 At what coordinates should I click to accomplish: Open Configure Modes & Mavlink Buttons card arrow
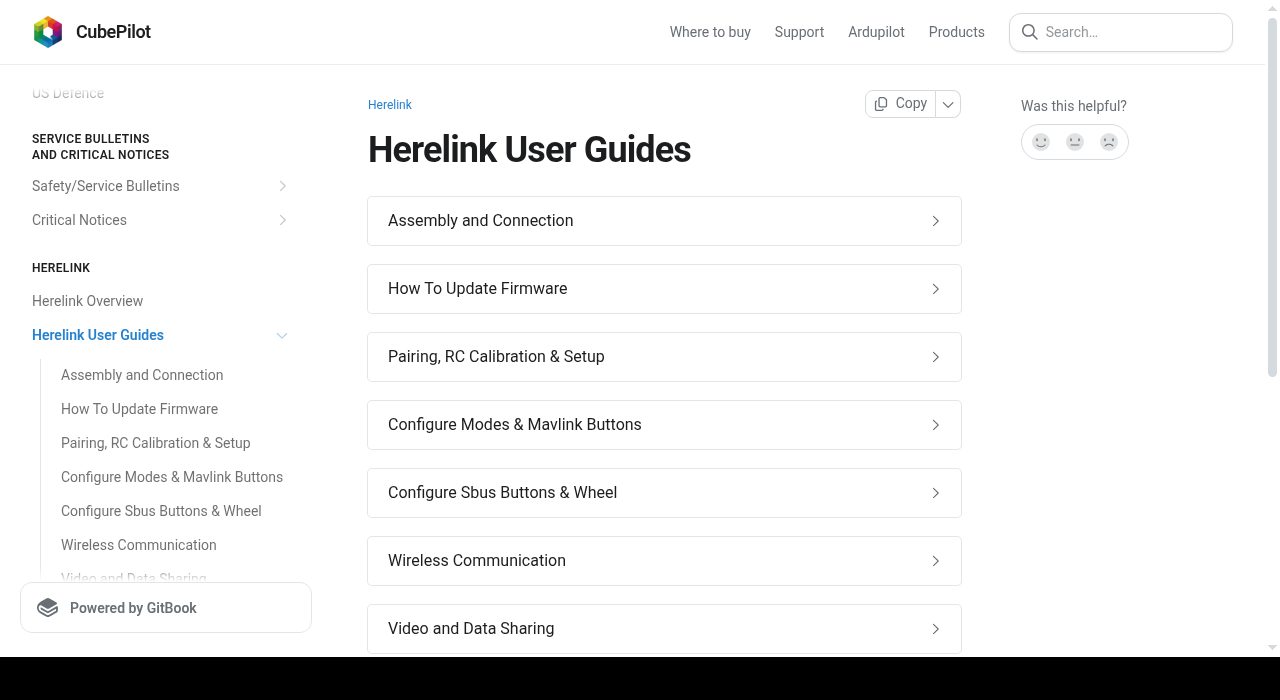tap(936, 425)
